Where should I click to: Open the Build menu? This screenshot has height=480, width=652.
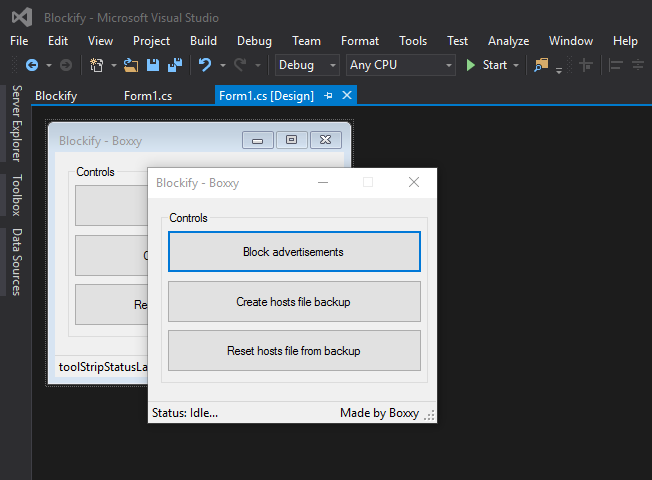[203, 41]
